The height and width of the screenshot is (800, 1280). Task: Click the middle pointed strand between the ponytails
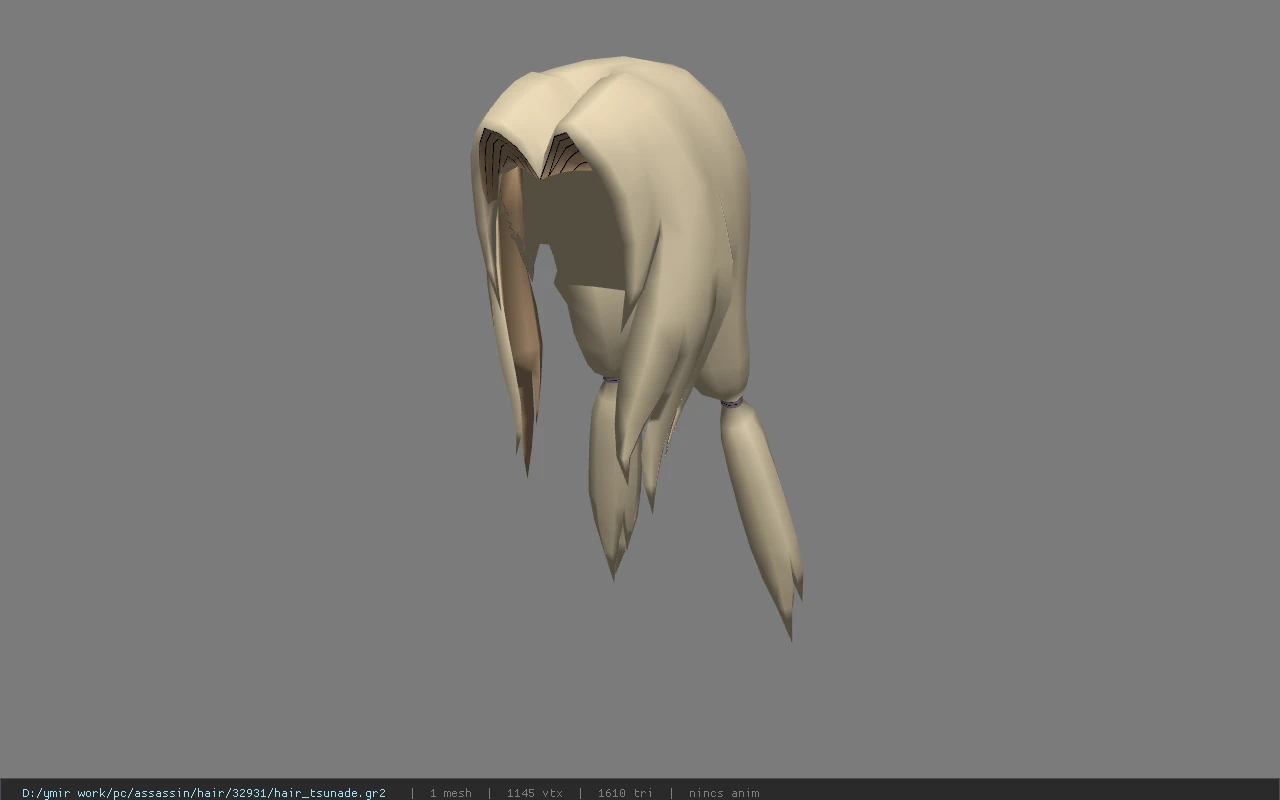(x=653, y=470)
